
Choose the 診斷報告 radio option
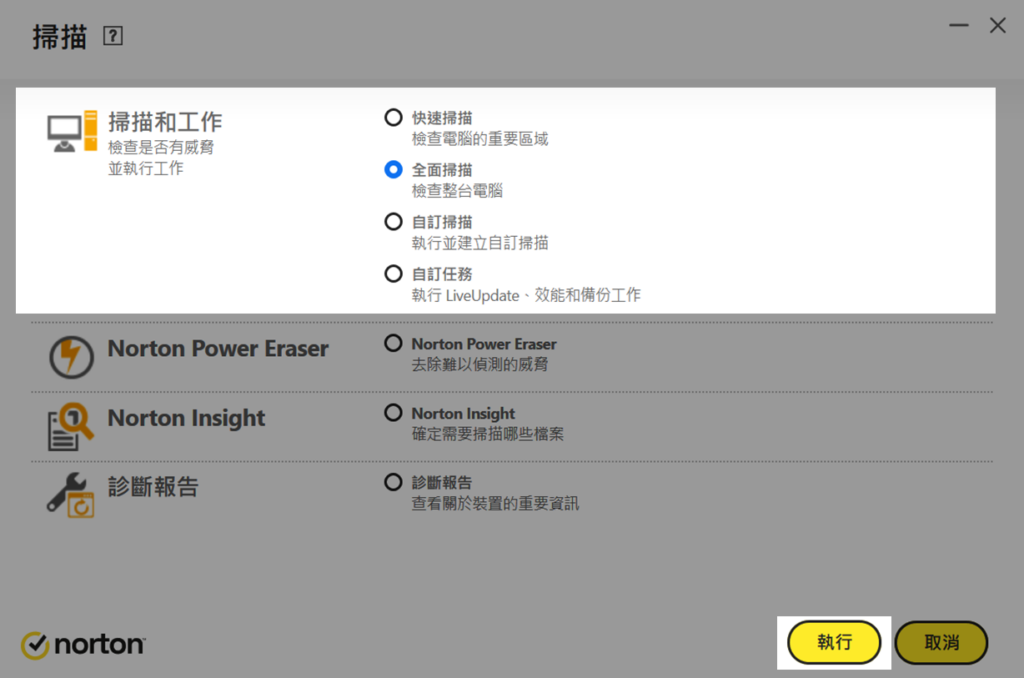[393, 482]
